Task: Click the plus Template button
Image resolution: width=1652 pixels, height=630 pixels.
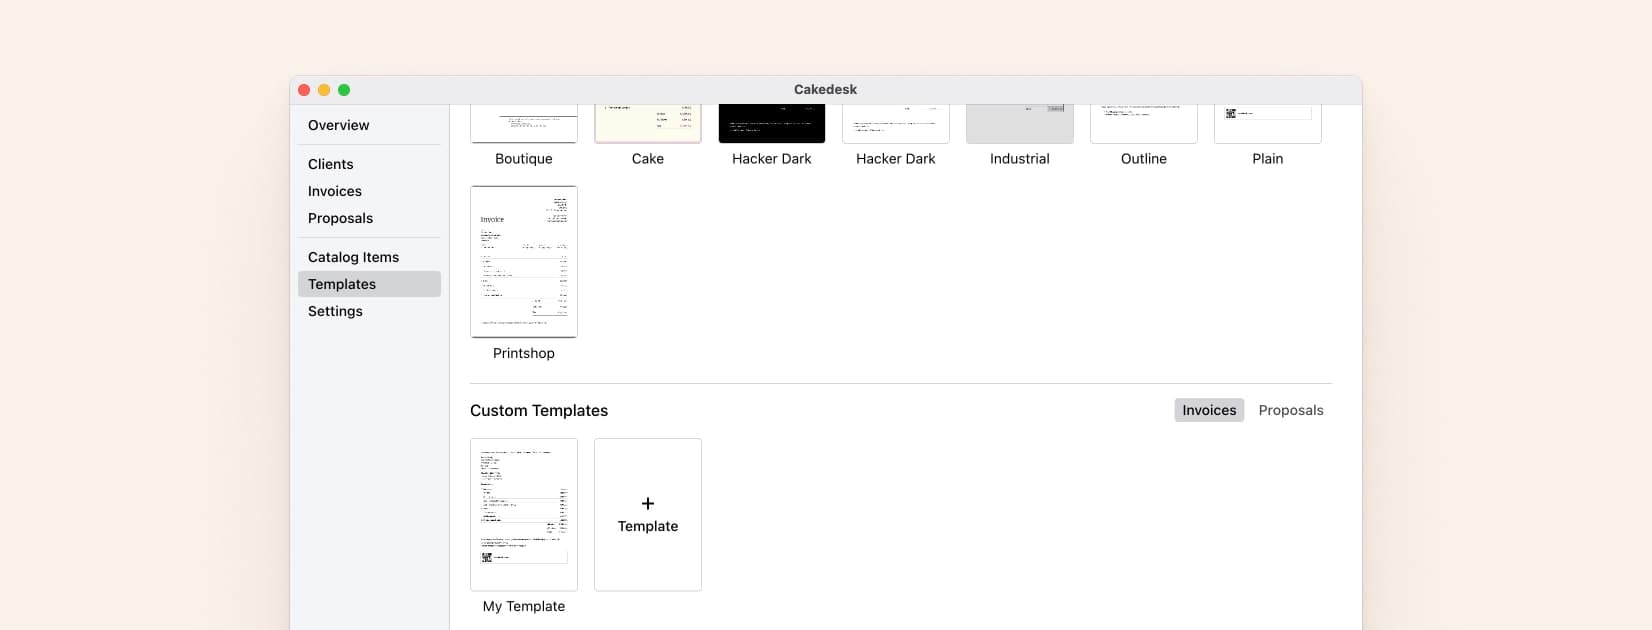Action: tap(648, 514)
